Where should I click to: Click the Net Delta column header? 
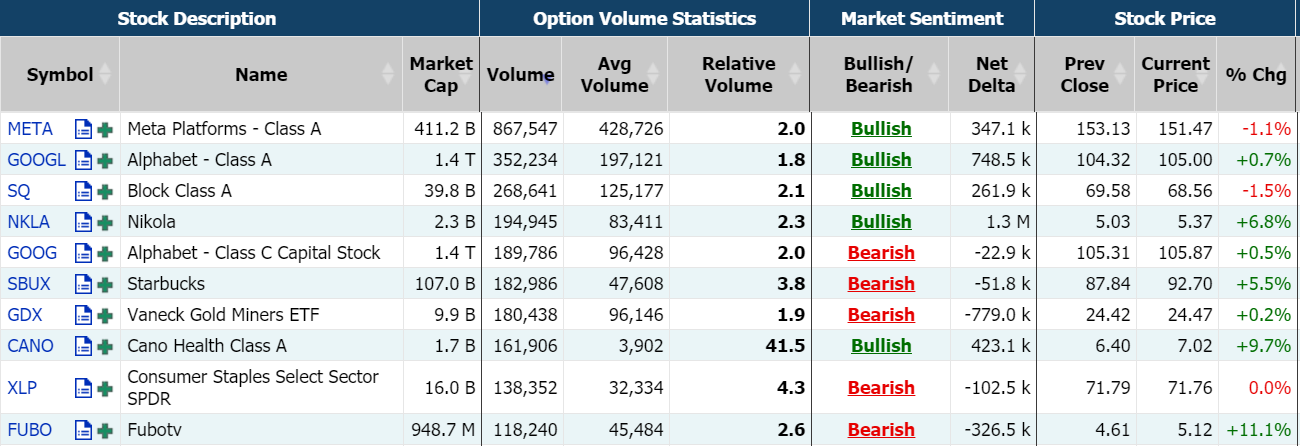coord(992,74)
